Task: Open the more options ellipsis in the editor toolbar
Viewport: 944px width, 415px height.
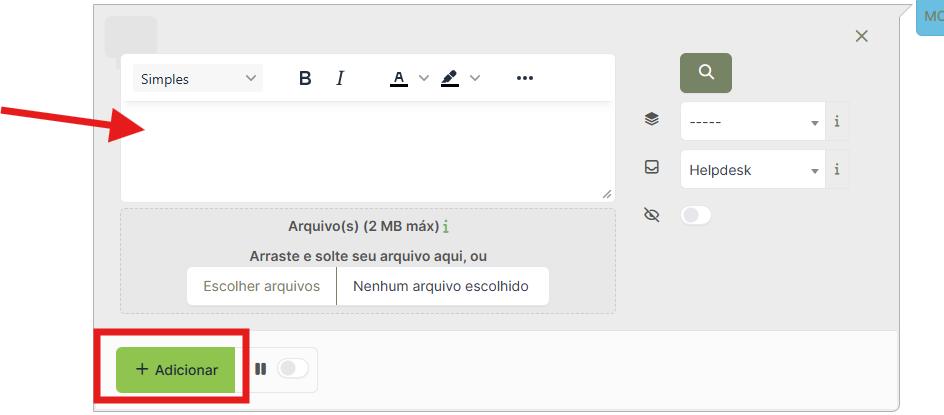Action: point(525,78)
